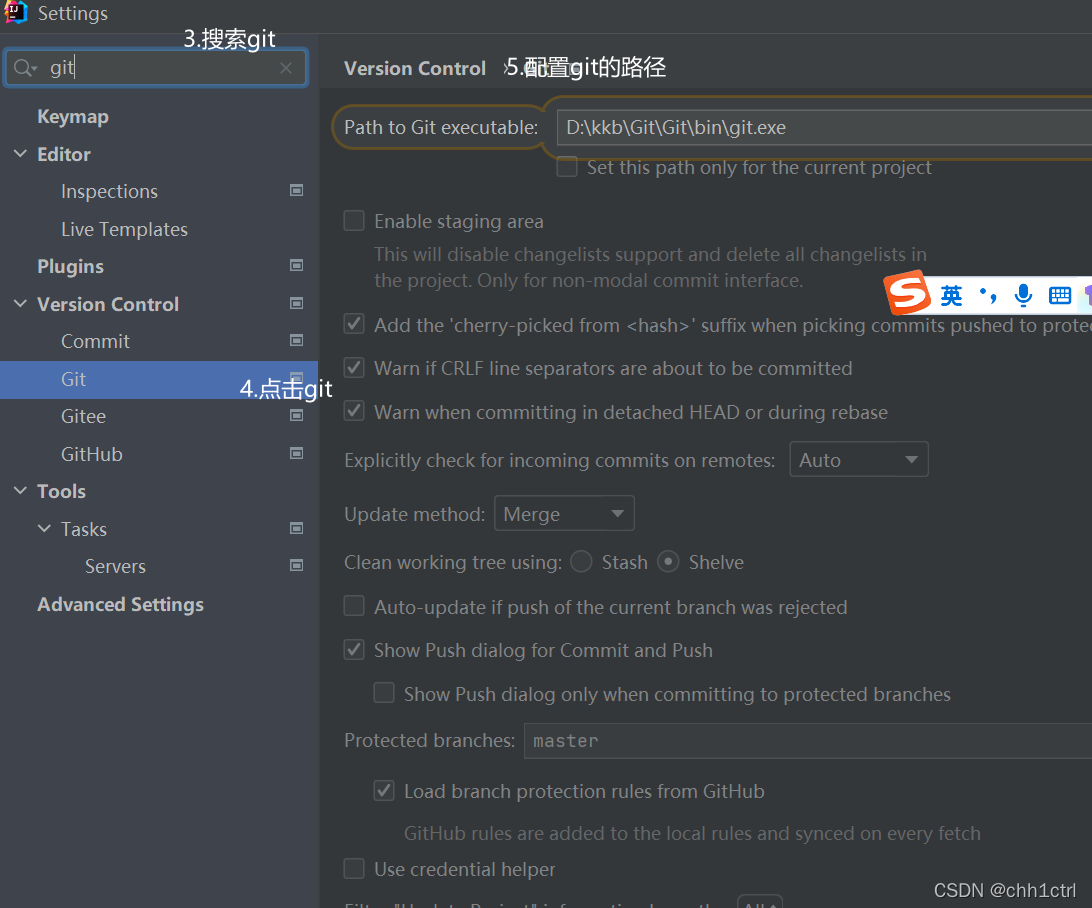Toggle Warn if CRLF line separators checkbox
Screen dimensions: 1092x908
pyautogui.click(x=354, y=368)
